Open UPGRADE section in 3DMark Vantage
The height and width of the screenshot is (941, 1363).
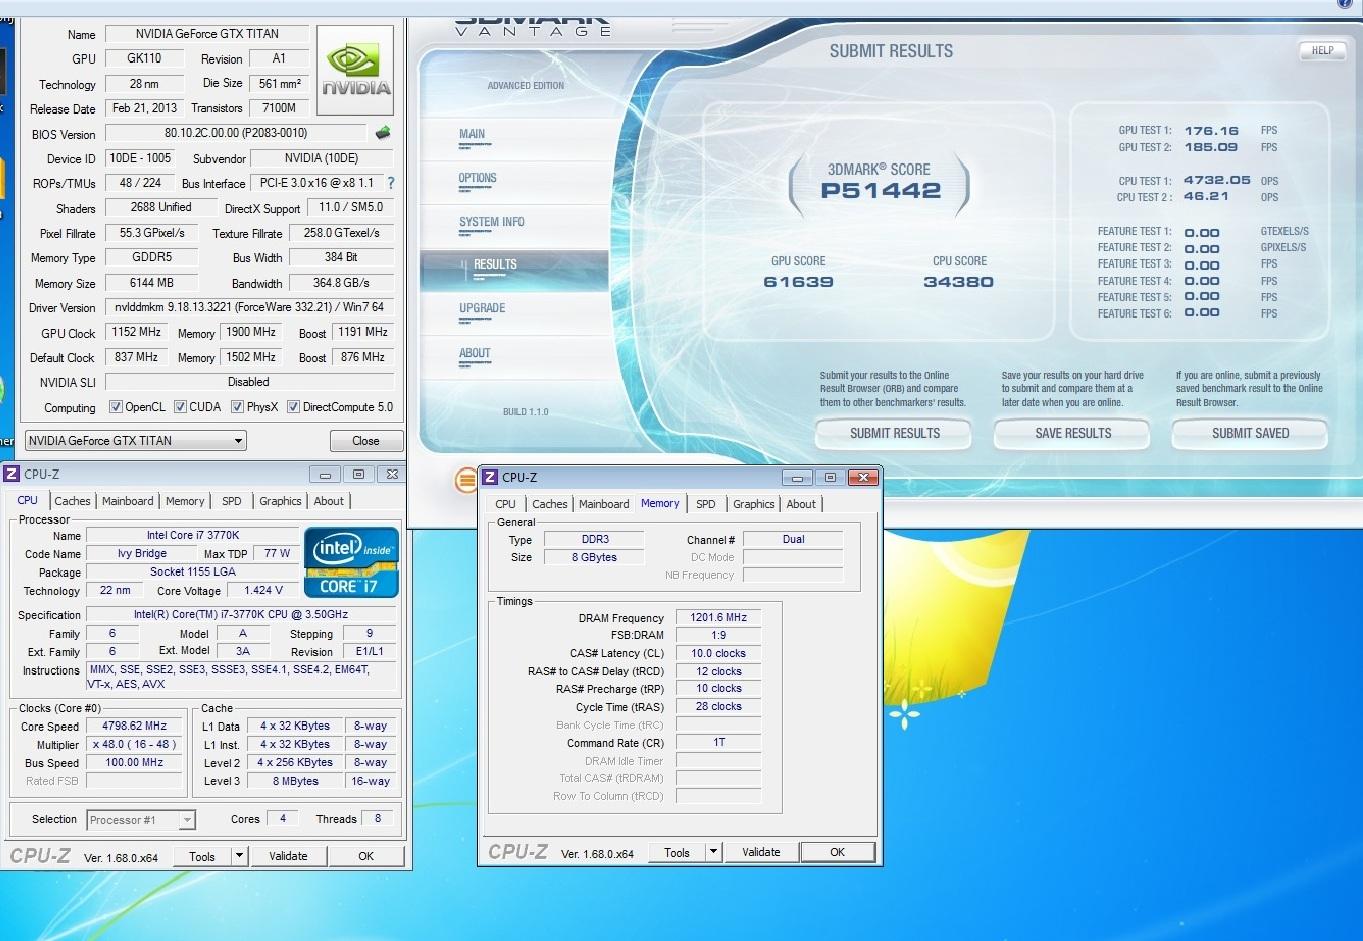coord(514,311)
